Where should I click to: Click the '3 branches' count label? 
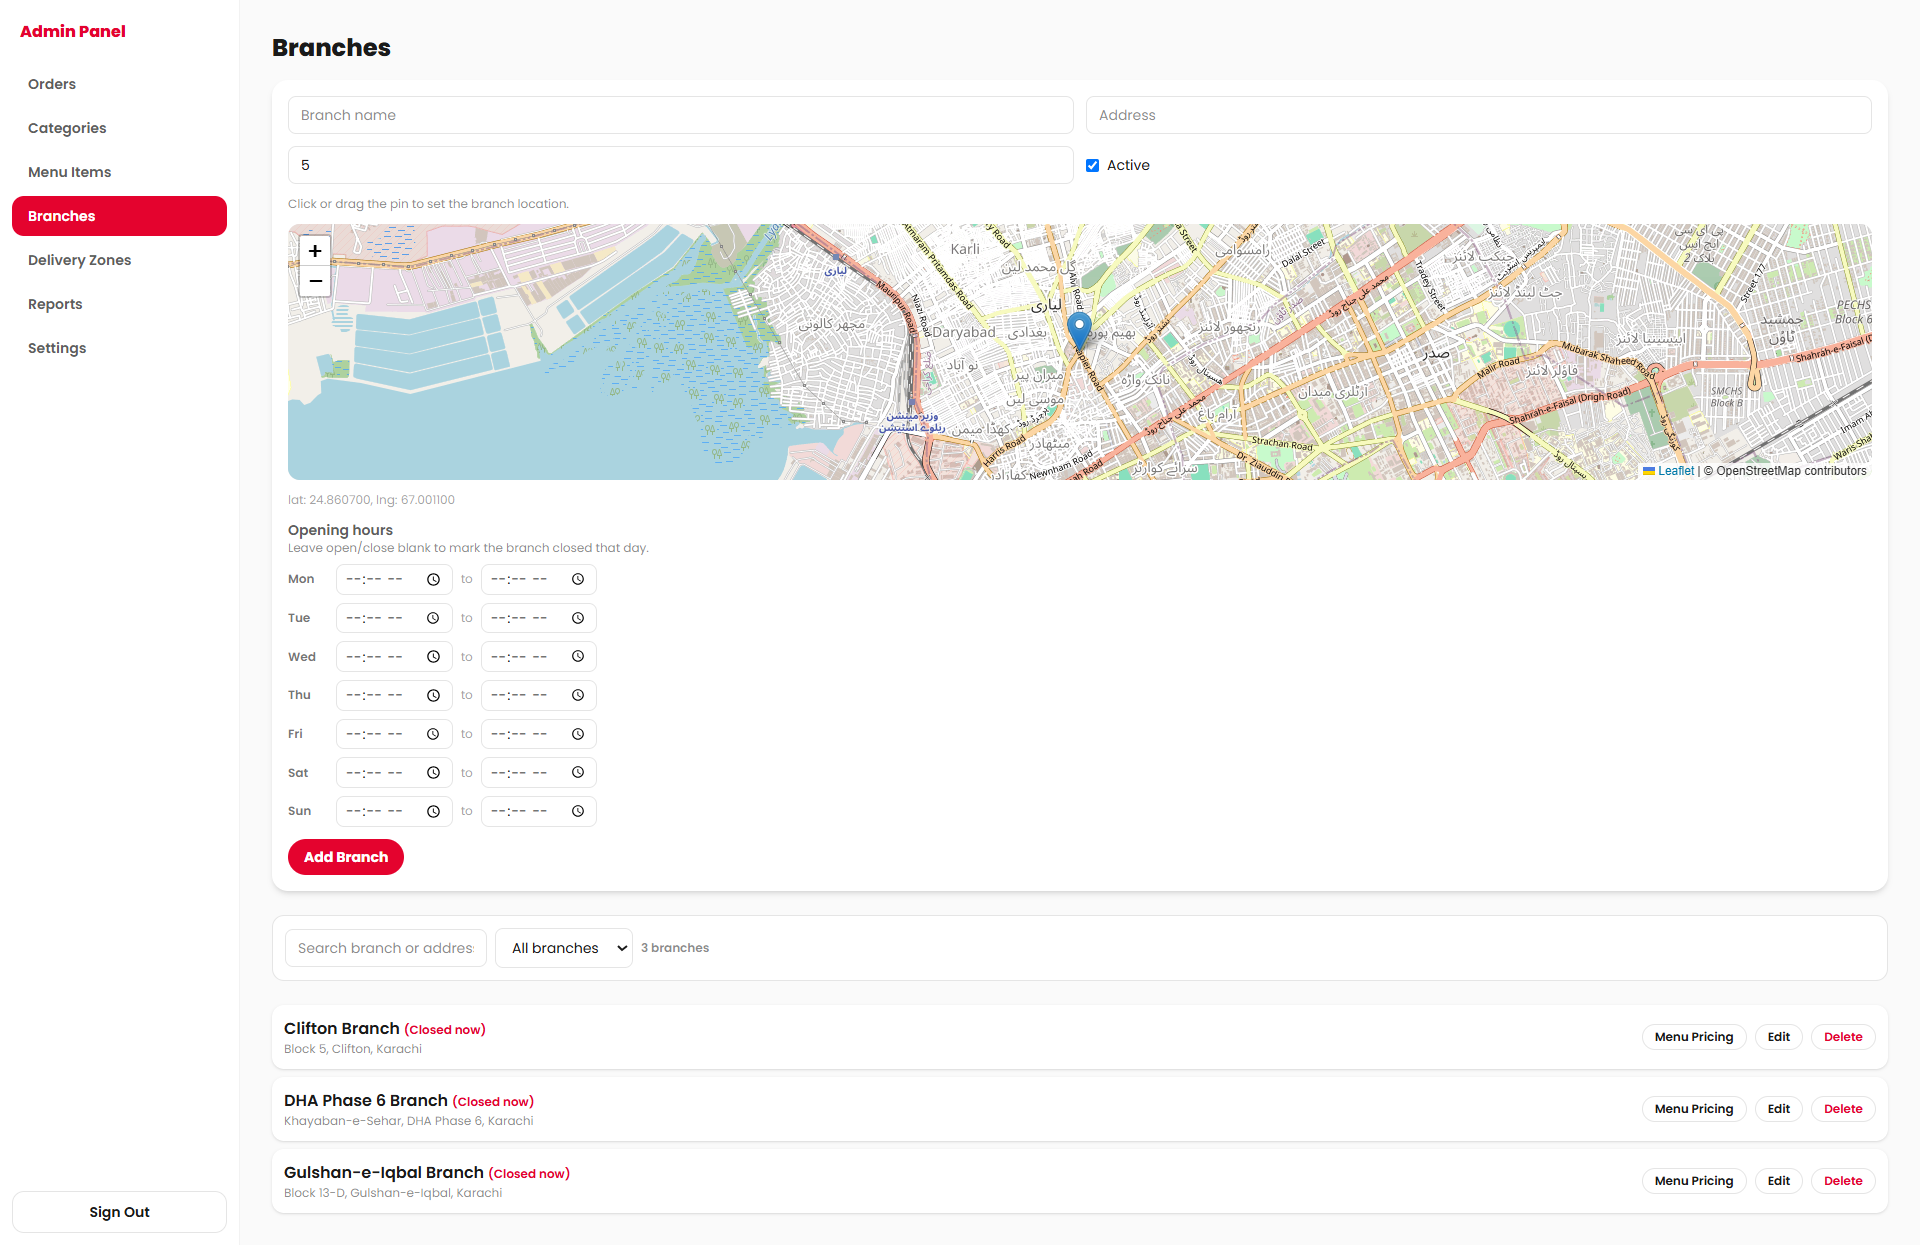[675, 948]
